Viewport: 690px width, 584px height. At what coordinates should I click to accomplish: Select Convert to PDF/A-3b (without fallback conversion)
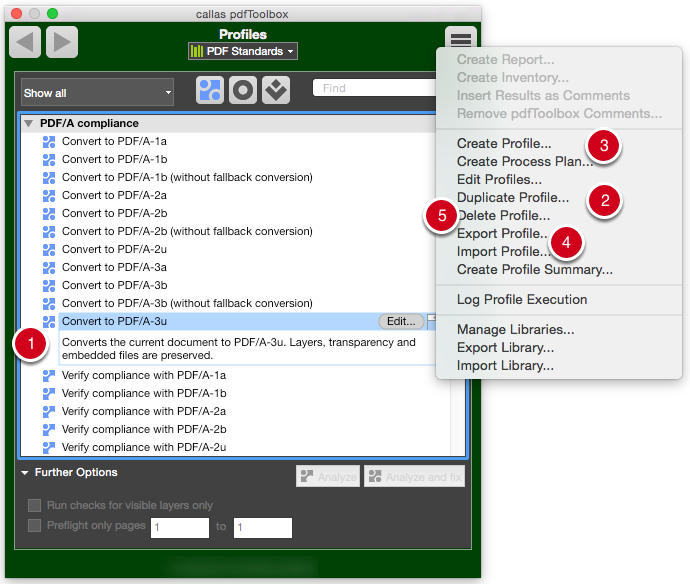tap(187, 304)
